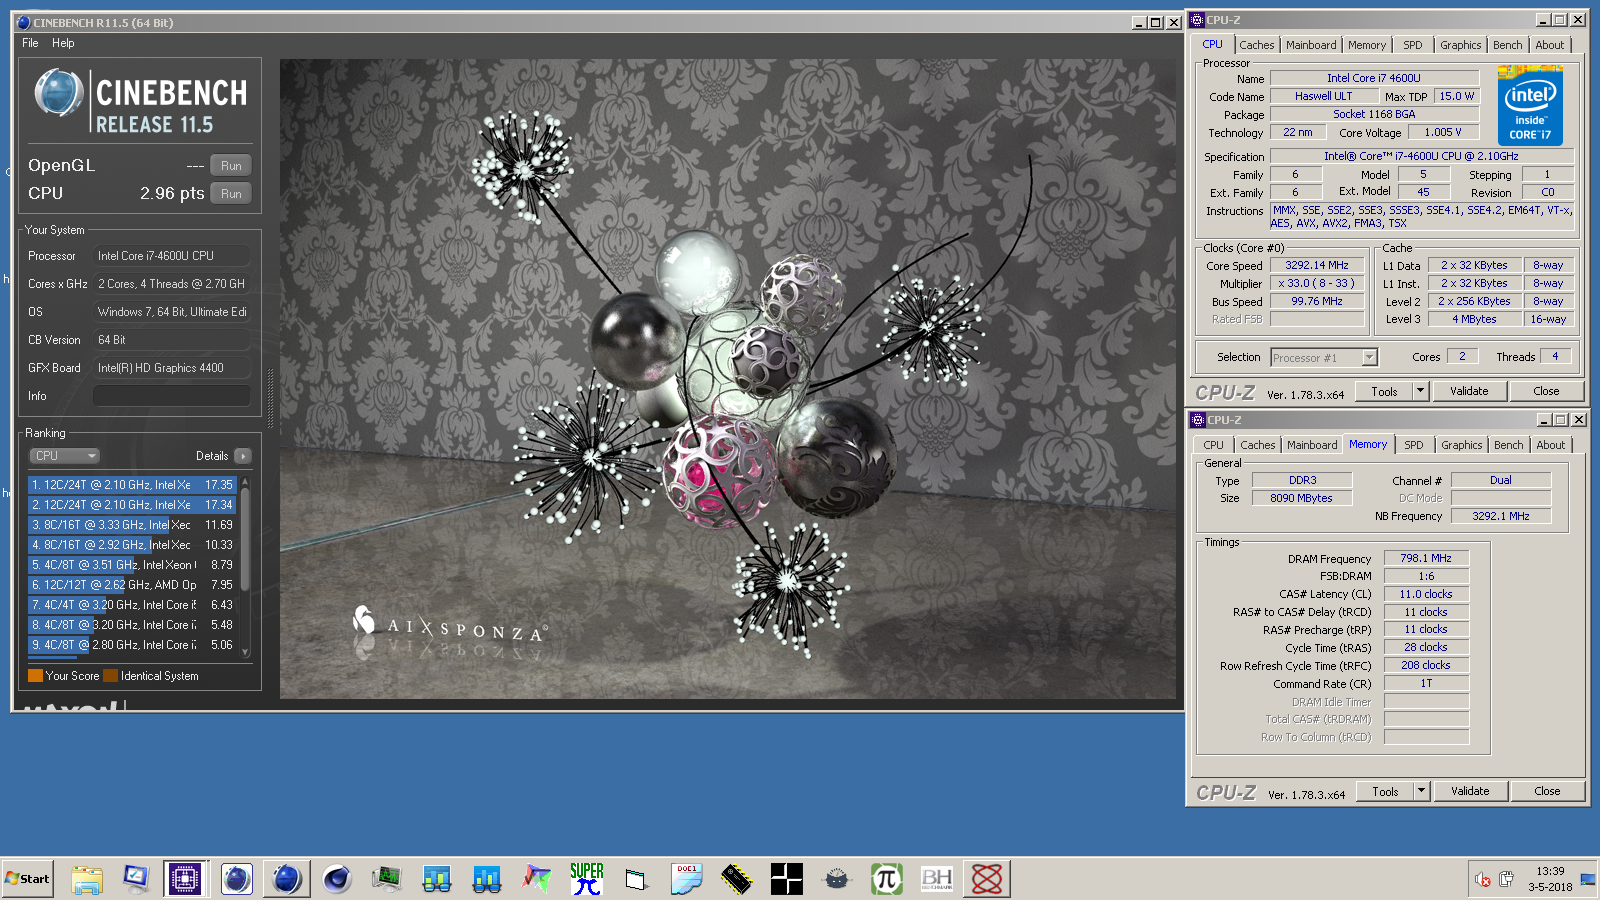The width and height of the screenshot is (1600, 900).
Task: Run the OpenGL benchmark
Action: click(231, 166)
